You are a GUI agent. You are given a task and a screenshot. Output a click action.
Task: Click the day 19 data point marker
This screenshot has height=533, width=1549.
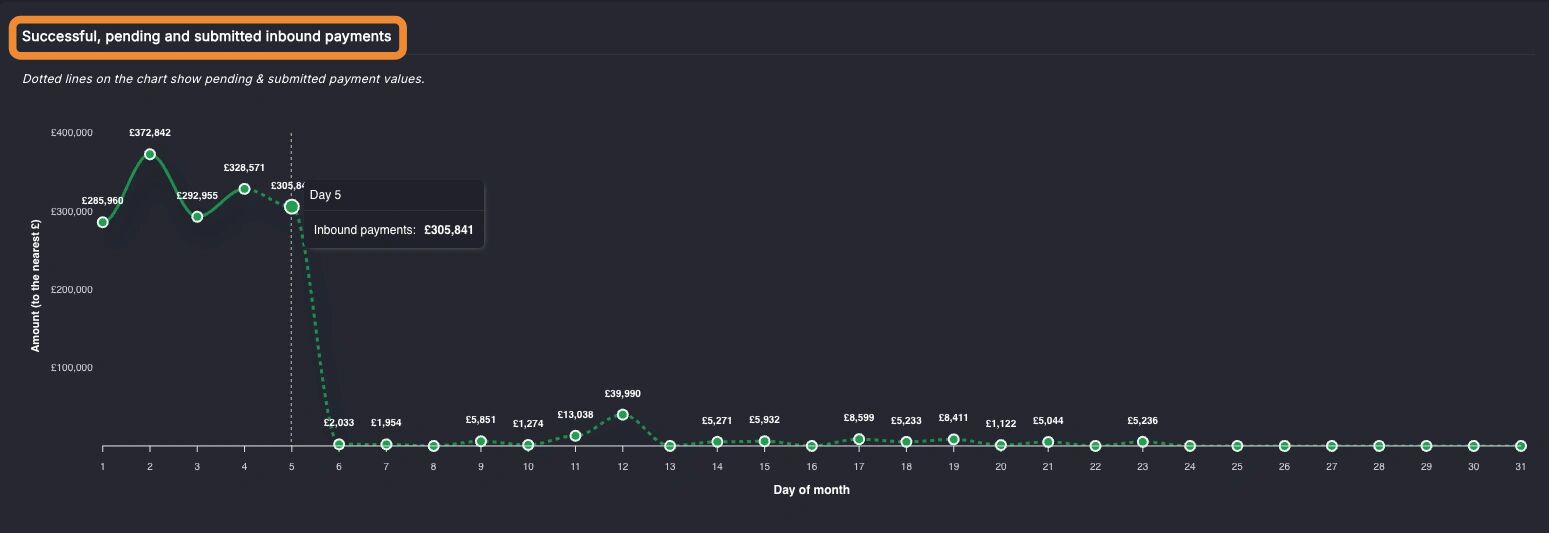click(953, 439)
